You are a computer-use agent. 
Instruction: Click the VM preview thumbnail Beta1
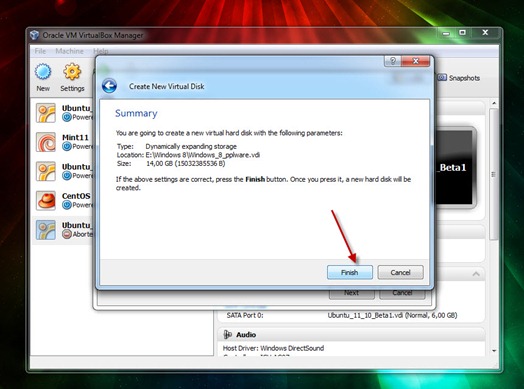(455, 167)
